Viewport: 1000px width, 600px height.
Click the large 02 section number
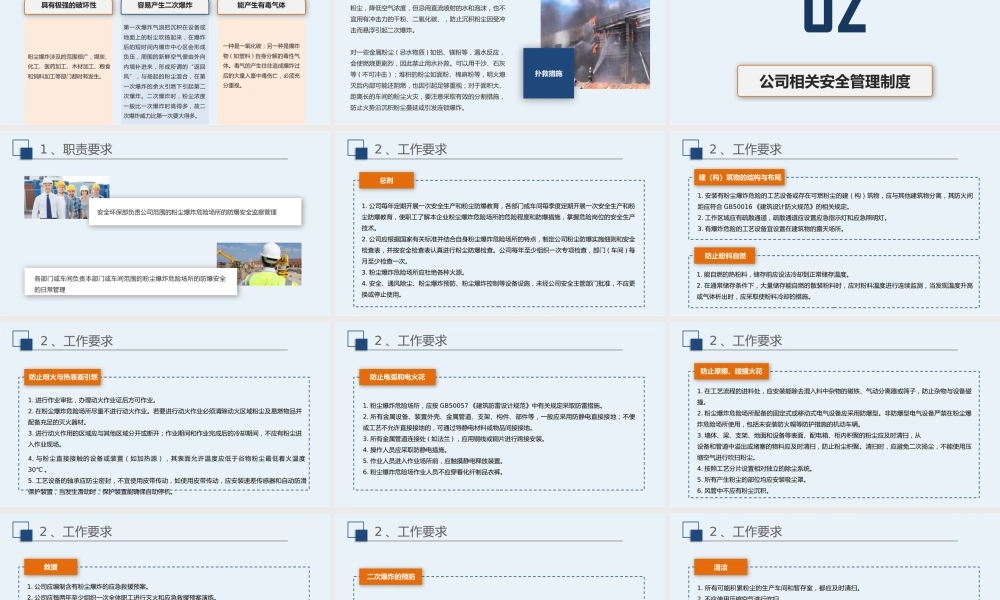(834, 16)
